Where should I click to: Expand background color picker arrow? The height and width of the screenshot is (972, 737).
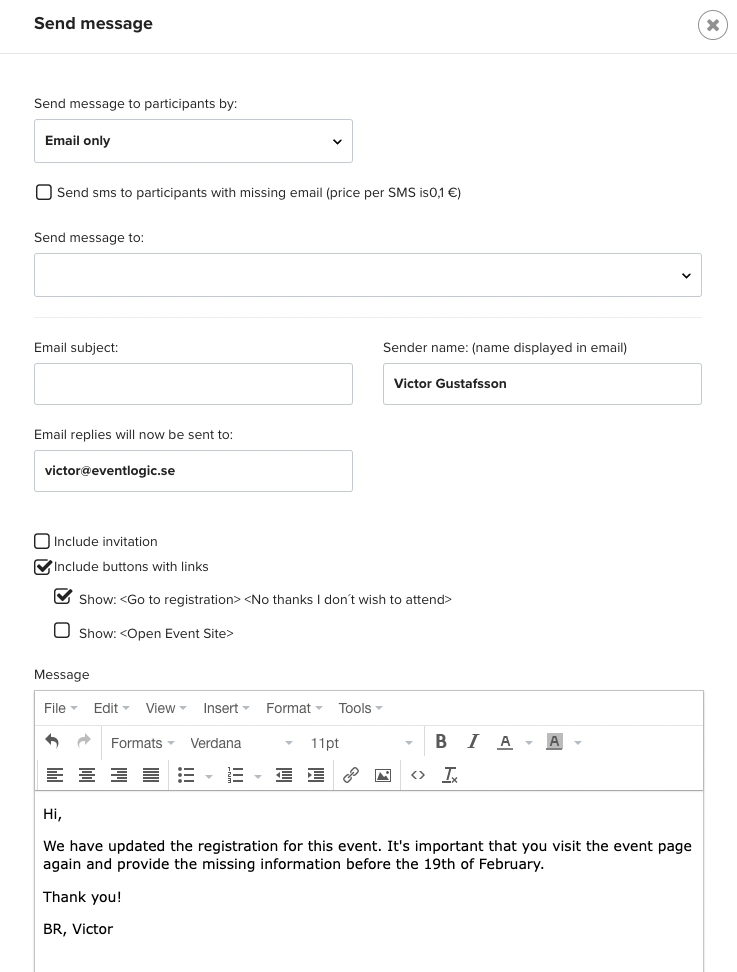[x=578, y=743]
